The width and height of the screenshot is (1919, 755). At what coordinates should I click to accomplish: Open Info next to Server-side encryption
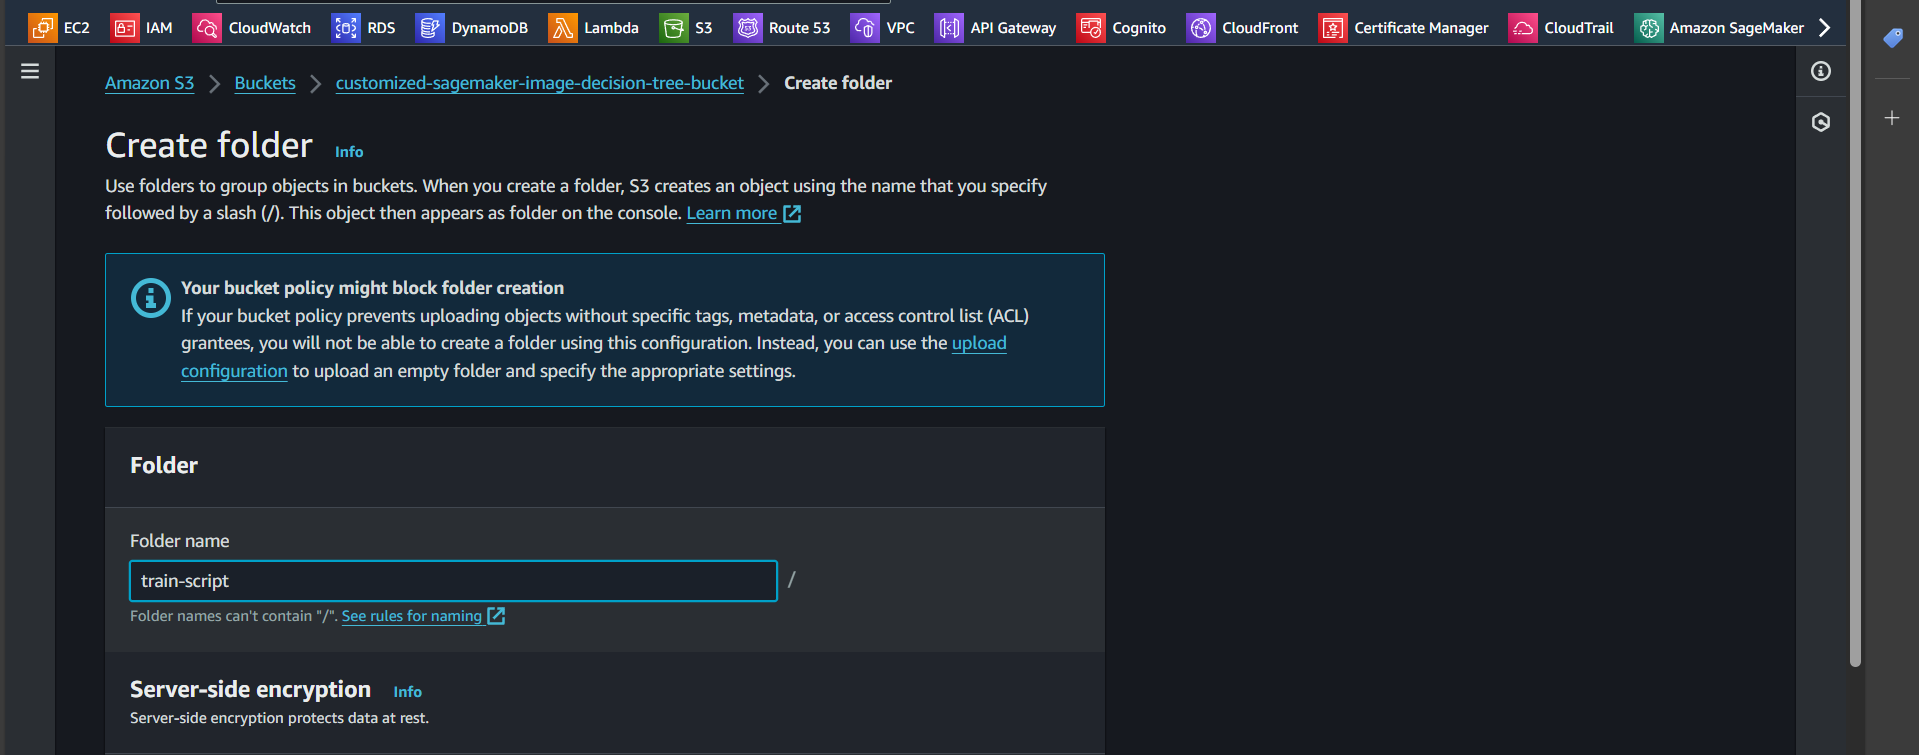click(x=407, y=692)
